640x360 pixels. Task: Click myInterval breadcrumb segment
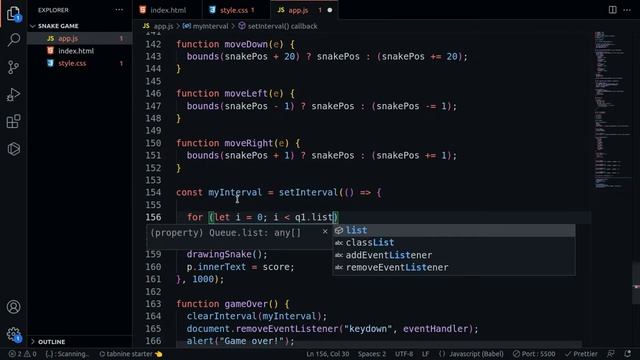(x=210, y=26)
